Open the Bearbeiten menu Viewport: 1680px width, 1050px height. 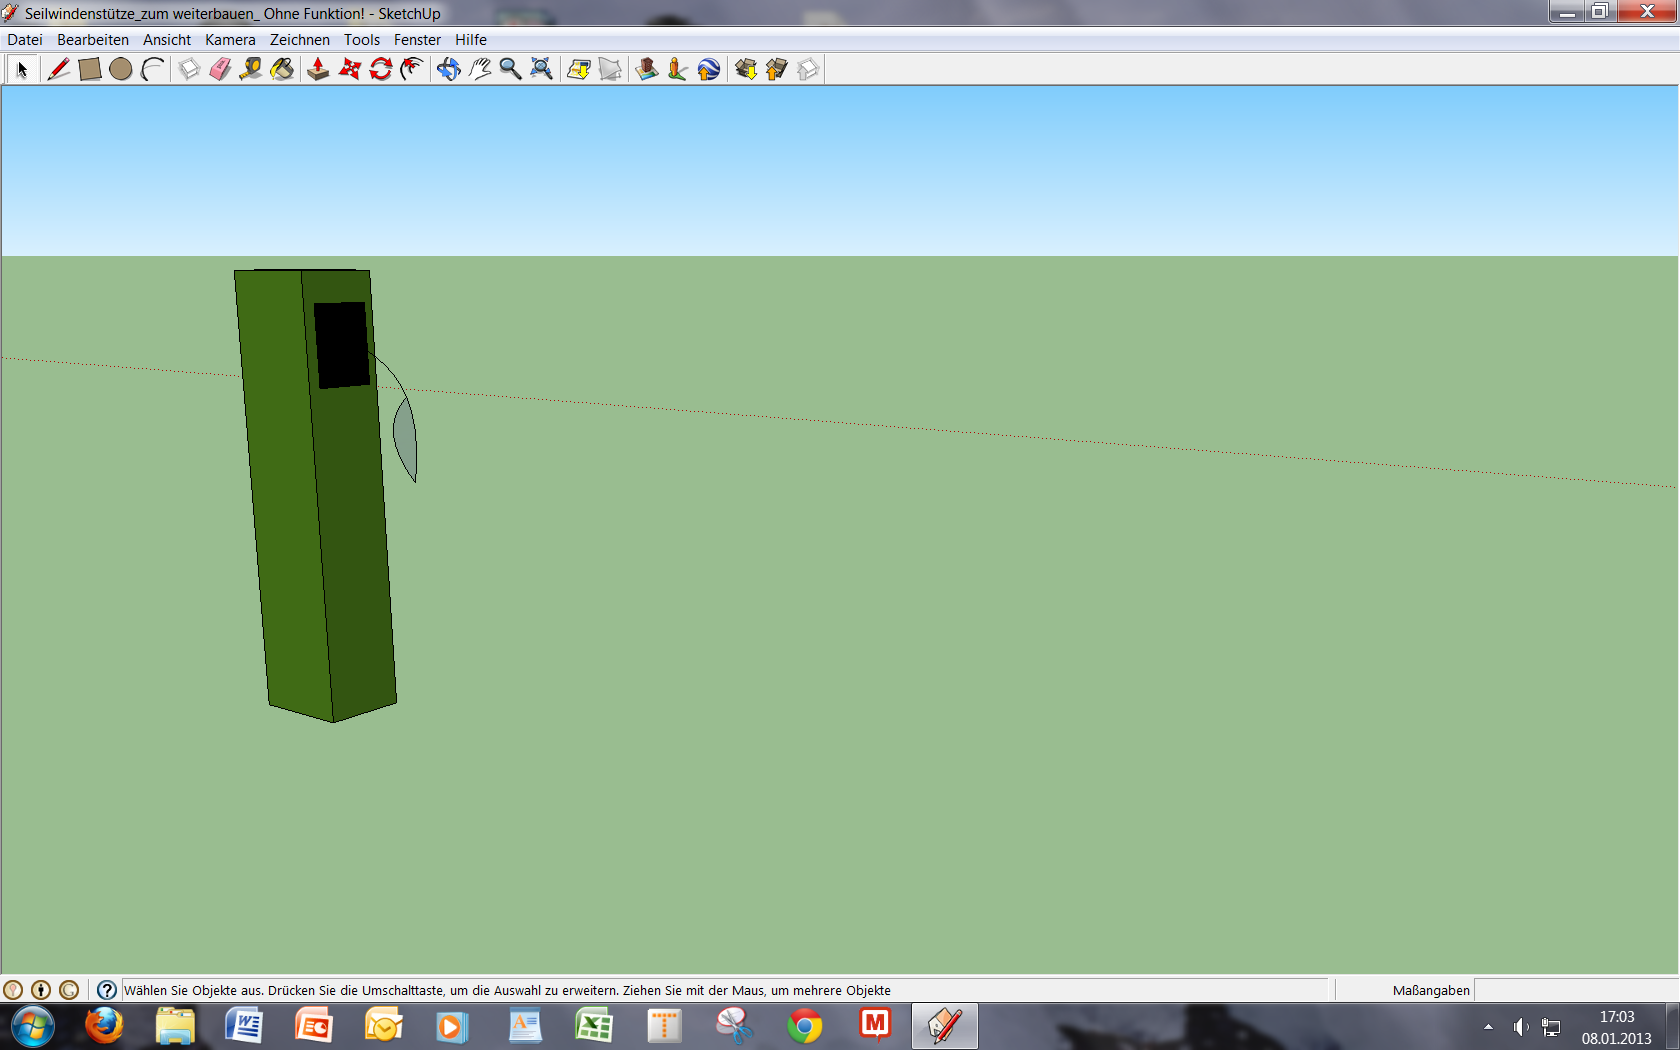pyautogui.click(x=93, y=40)
